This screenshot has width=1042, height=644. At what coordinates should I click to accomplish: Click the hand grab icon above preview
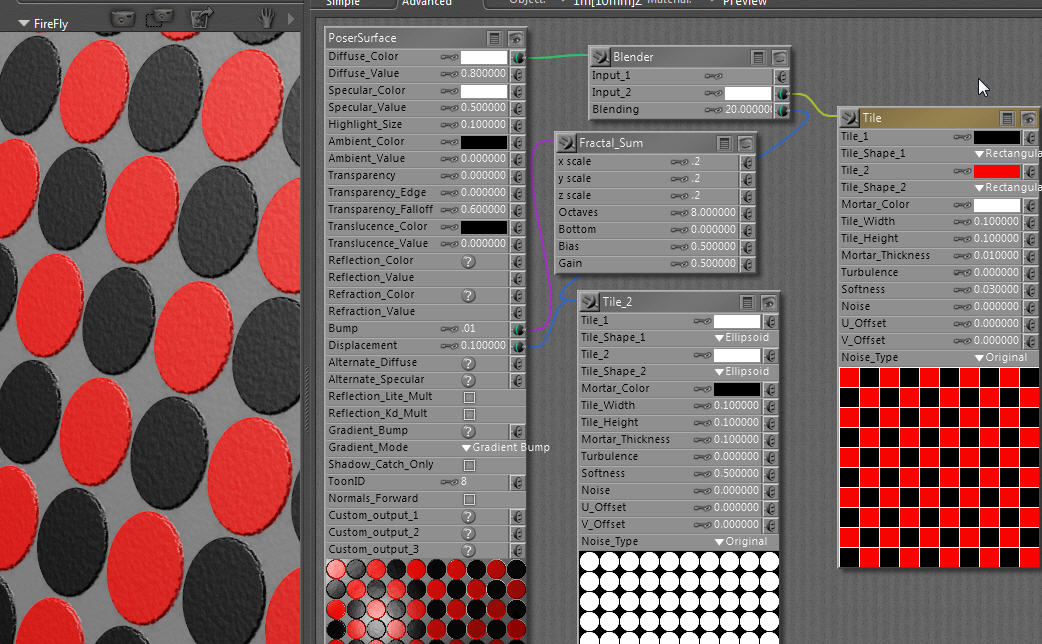click(266, 18)
